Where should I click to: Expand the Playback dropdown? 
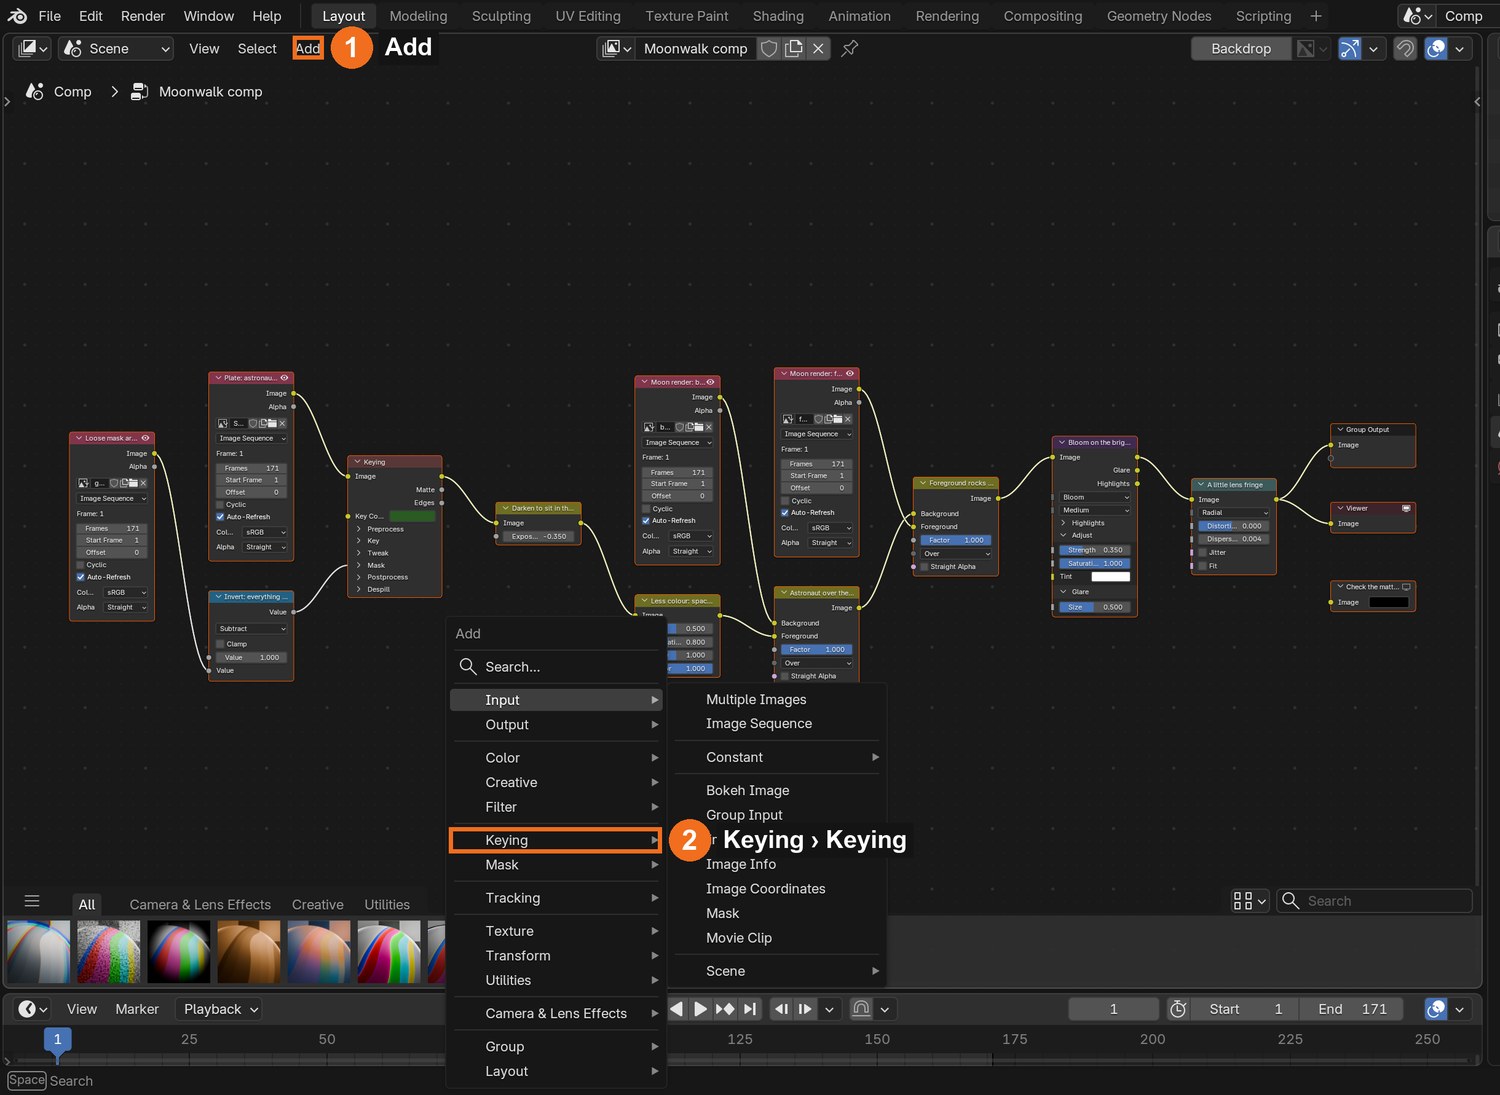point(219,1009)
